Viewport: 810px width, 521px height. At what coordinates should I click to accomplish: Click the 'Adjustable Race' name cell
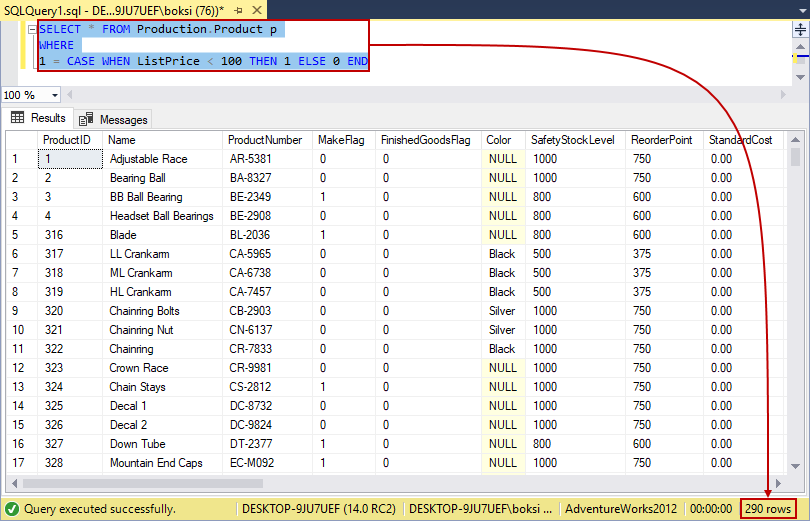click(x=148, y=159)
